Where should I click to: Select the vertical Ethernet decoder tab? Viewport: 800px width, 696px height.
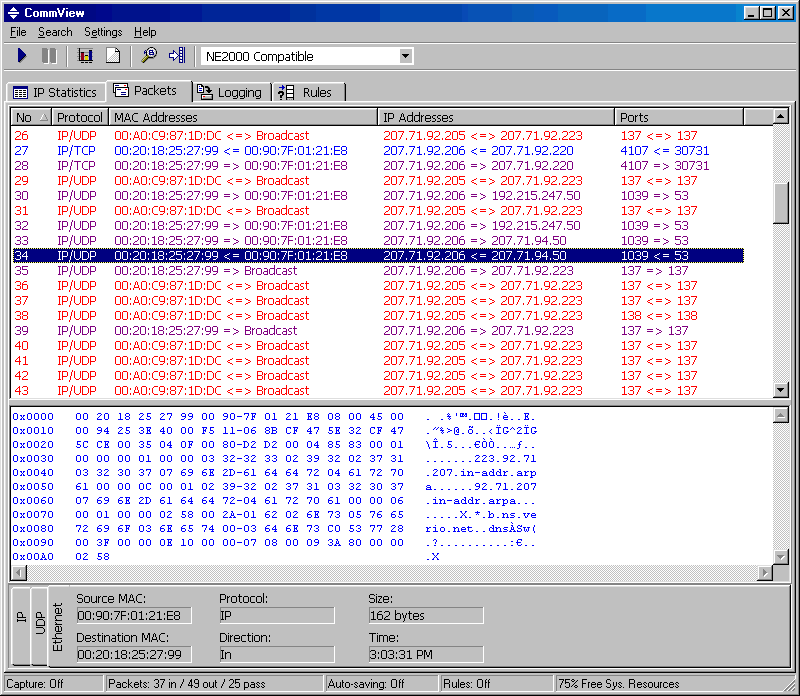pyautogui.click(x=57, y=627)
